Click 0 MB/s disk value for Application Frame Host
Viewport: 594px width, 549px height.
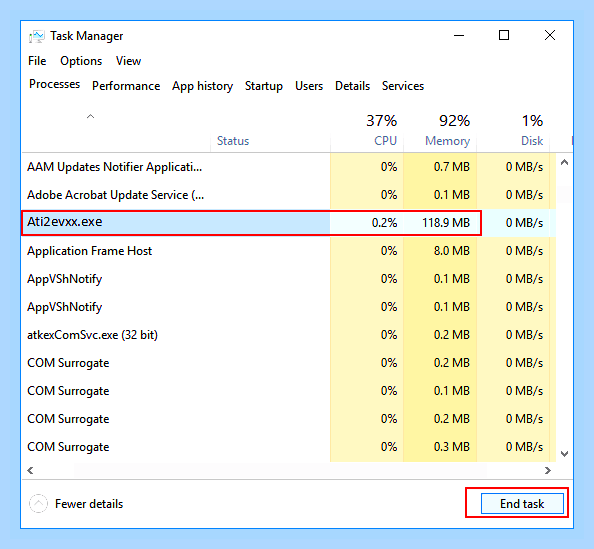click(x=524, y=251)
